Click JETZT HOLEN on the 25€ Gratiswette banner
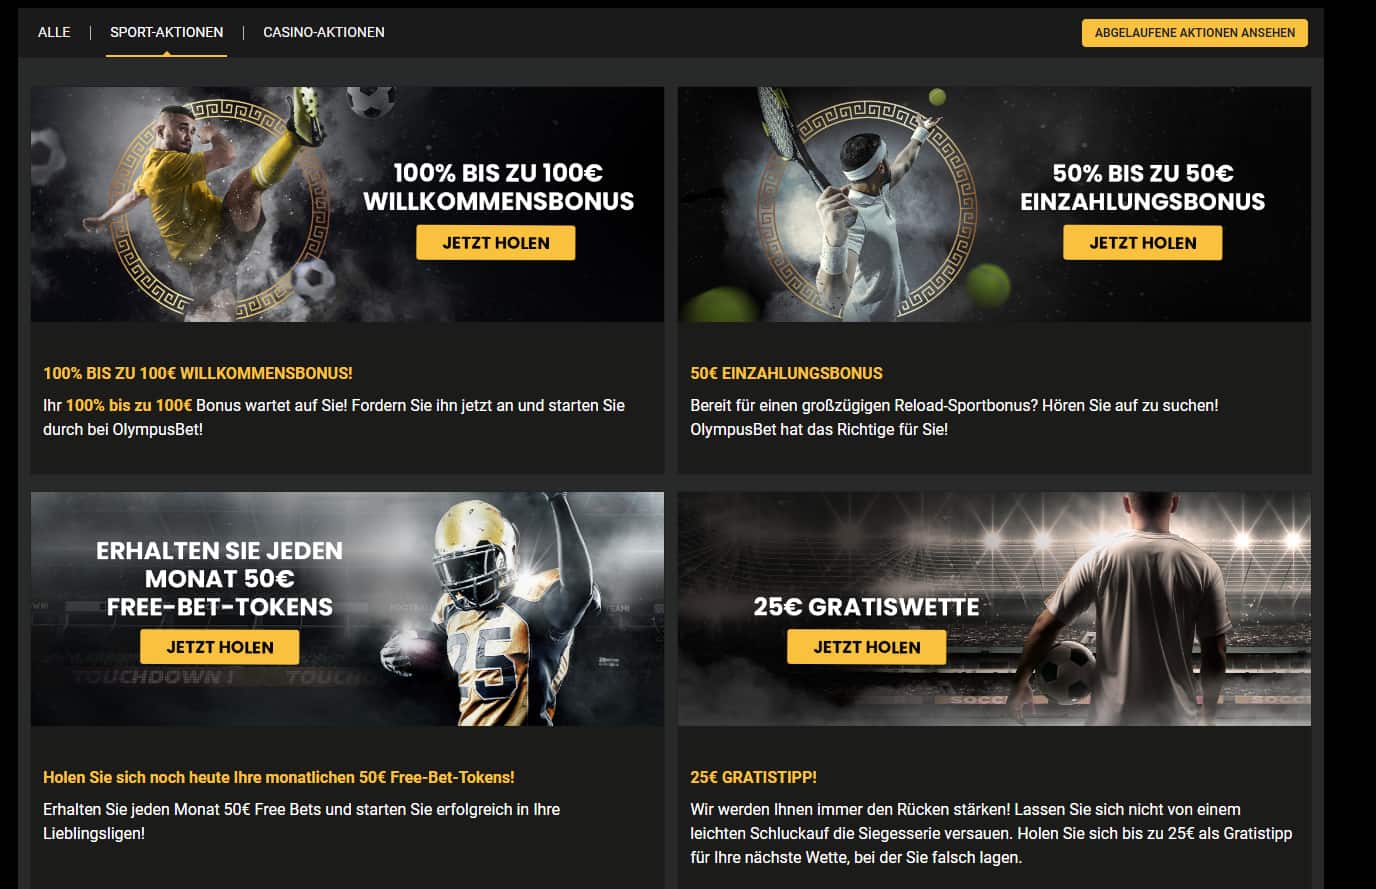1376x889 pixels. (x=867, y=647)
